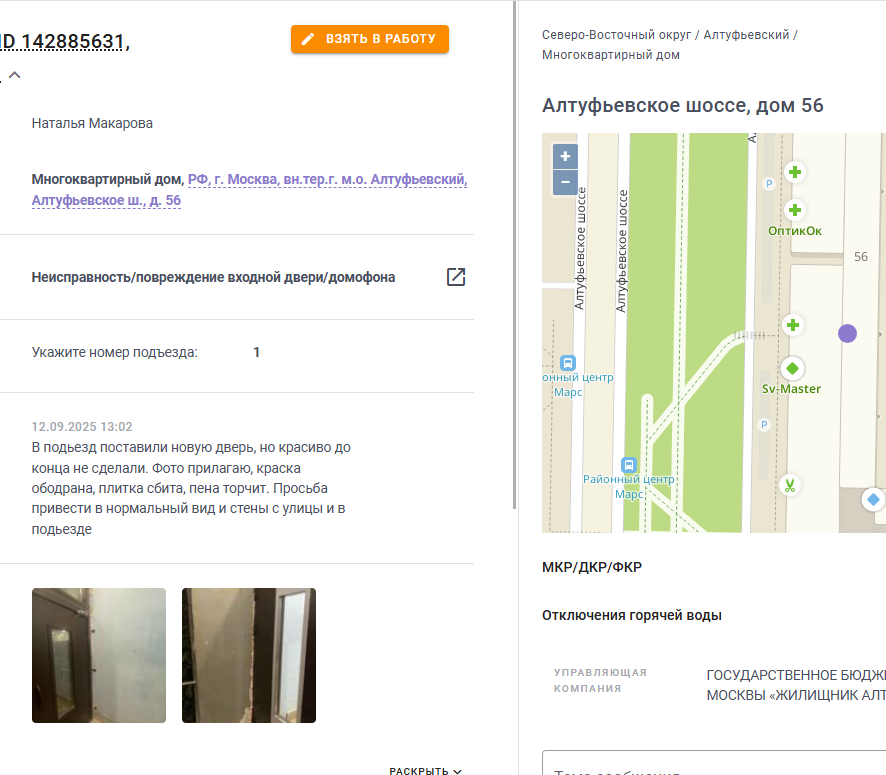This screenshot has width=886, height=775.
Task: Click the green scissors map marker
Action: 789,485
